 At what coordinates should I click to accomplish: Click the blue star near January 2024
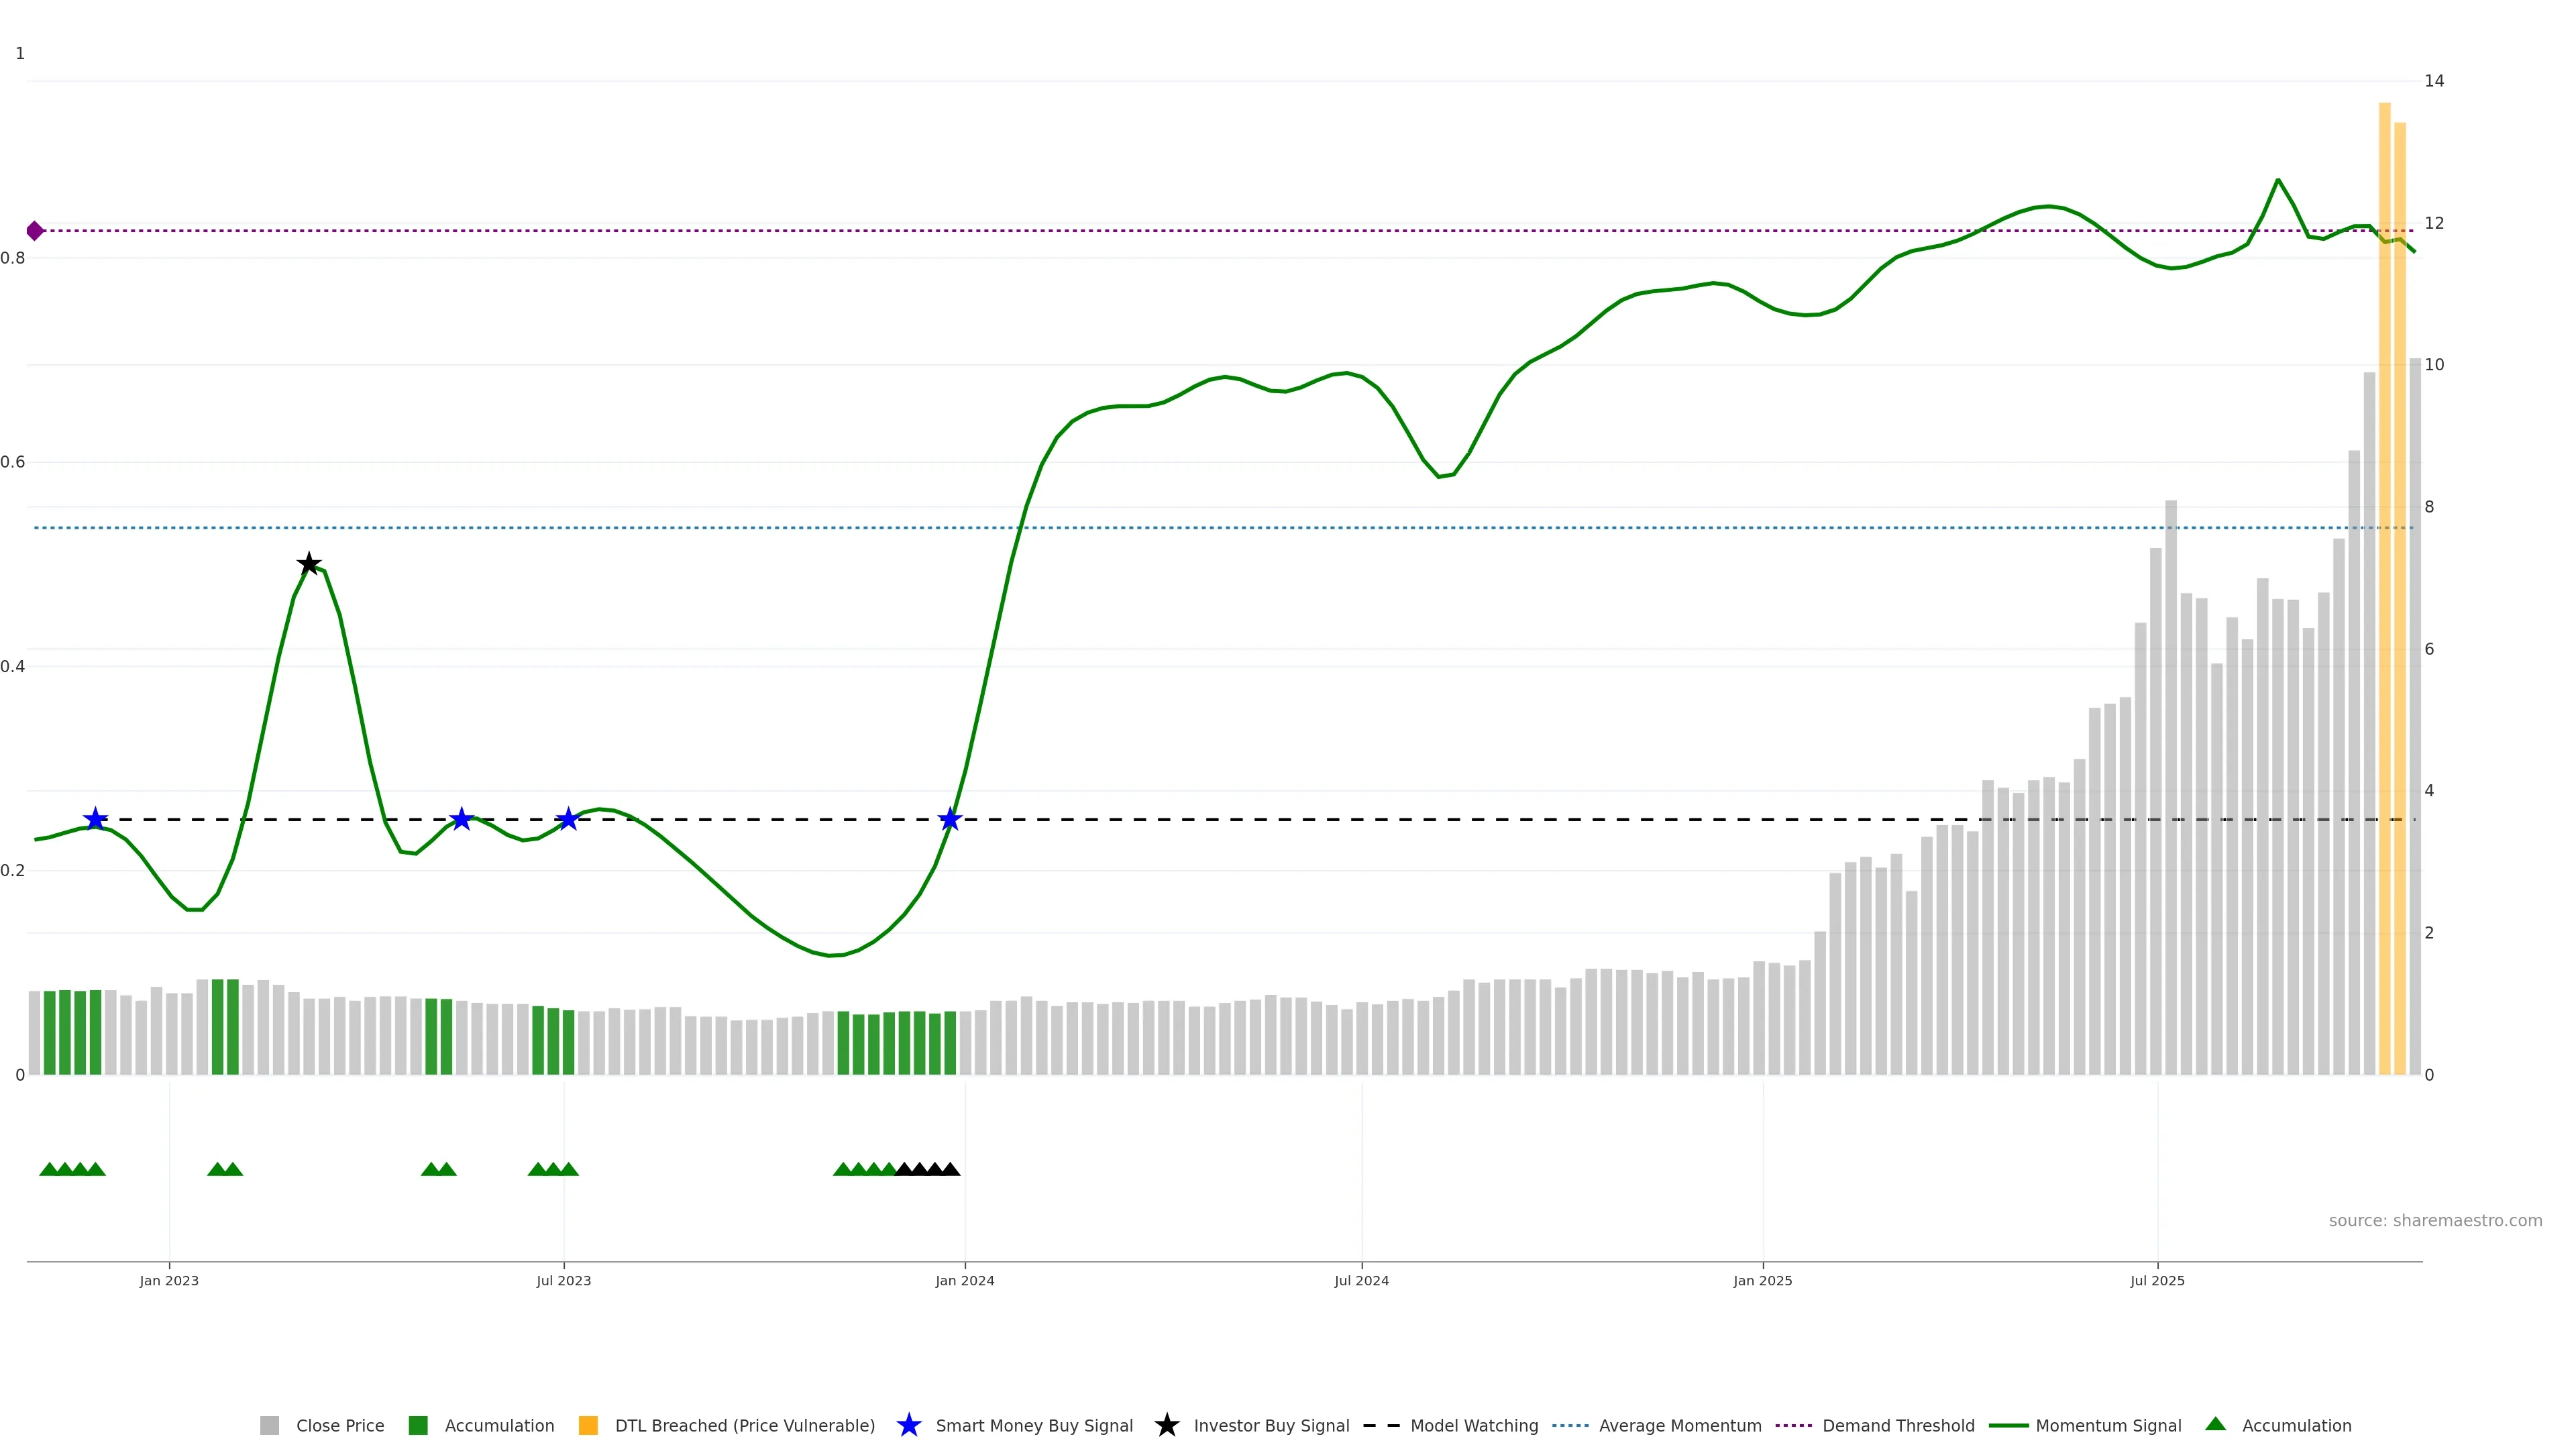(950, 820)
